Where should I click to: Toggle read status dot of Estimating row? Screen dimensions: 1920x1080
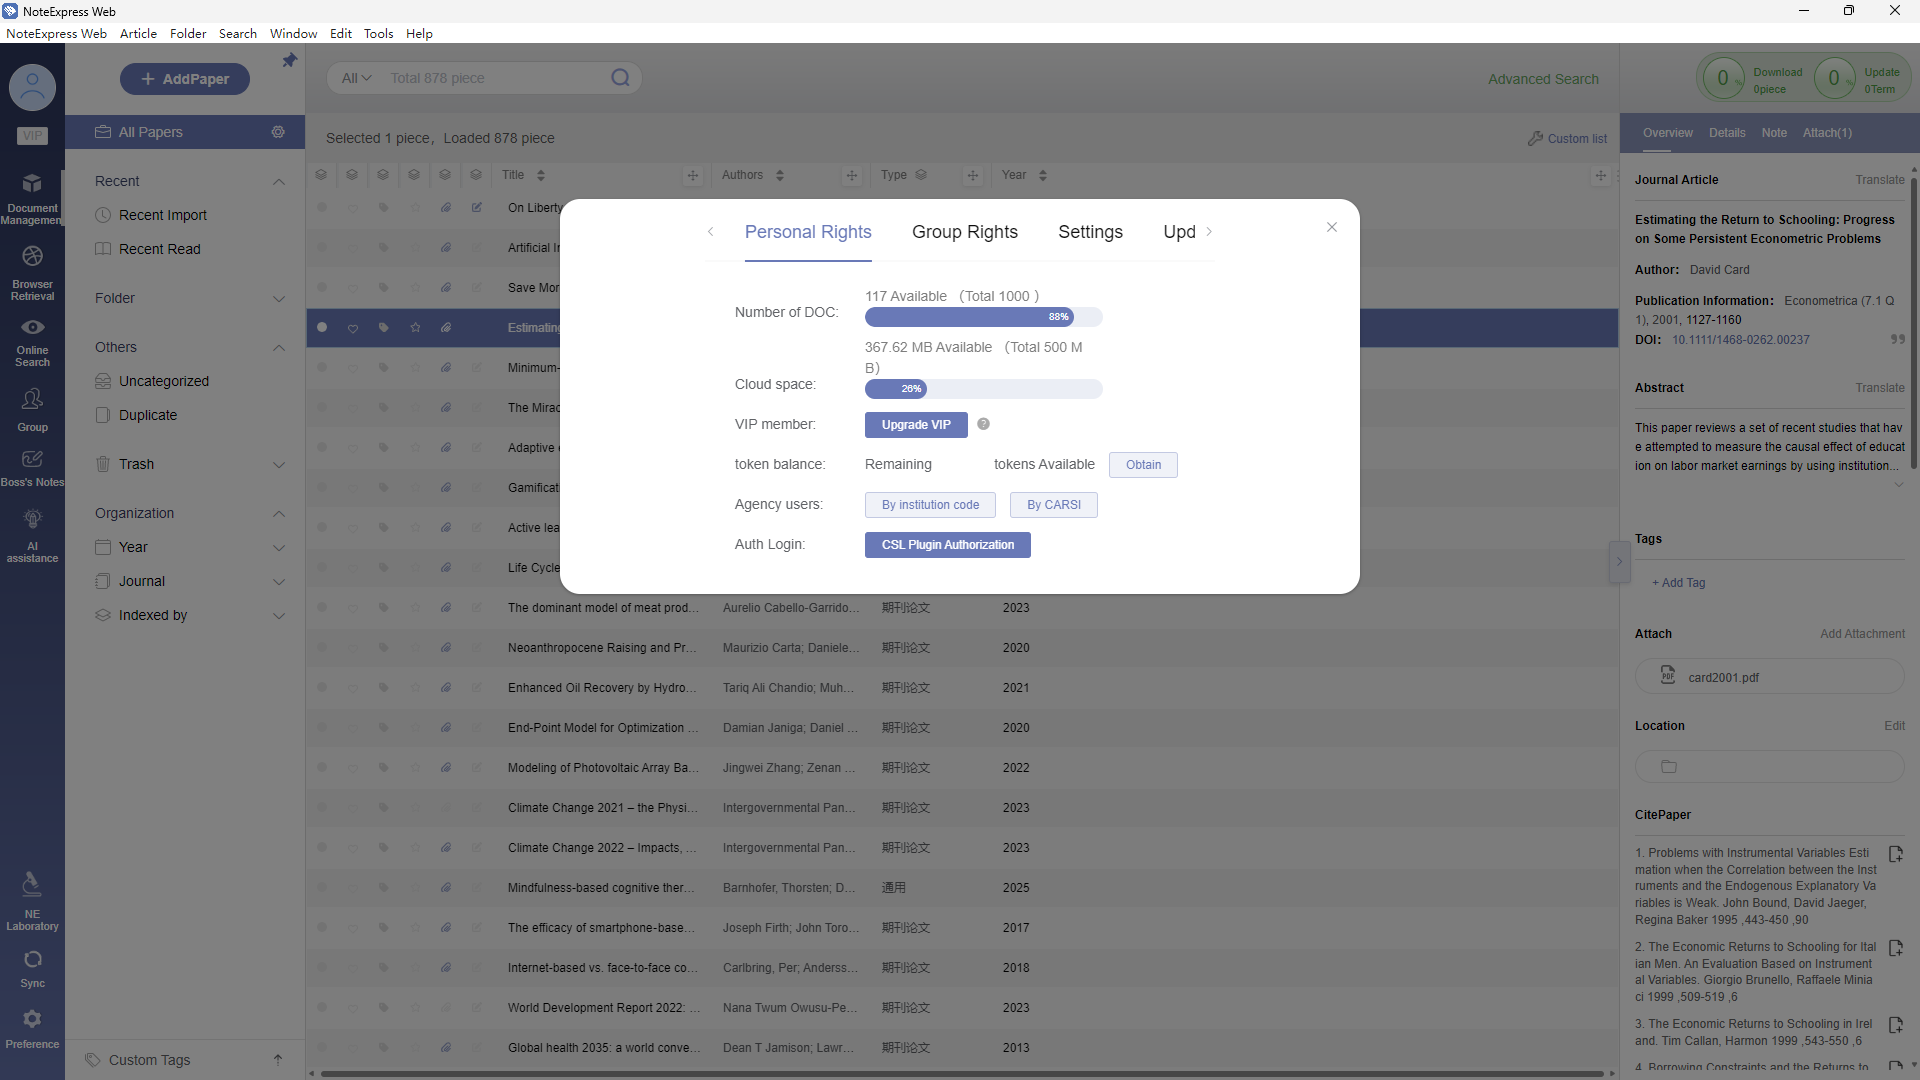pos(322,327)
